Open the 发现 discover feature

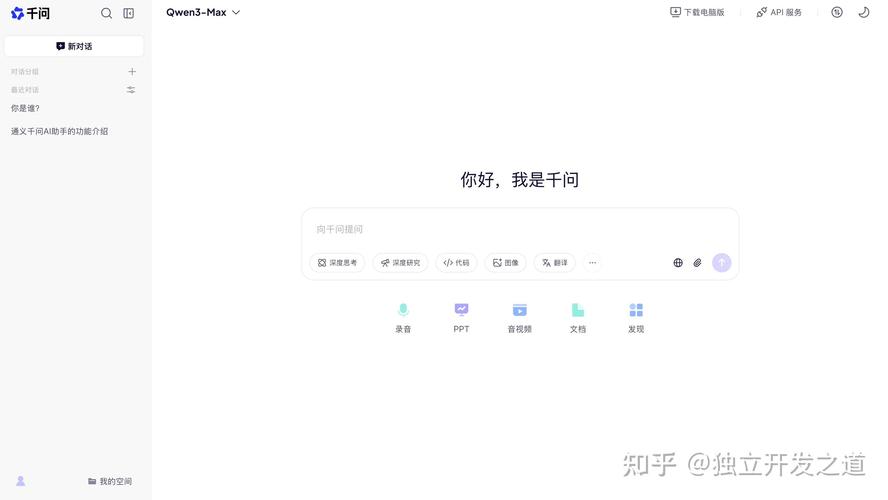(636, 318)
